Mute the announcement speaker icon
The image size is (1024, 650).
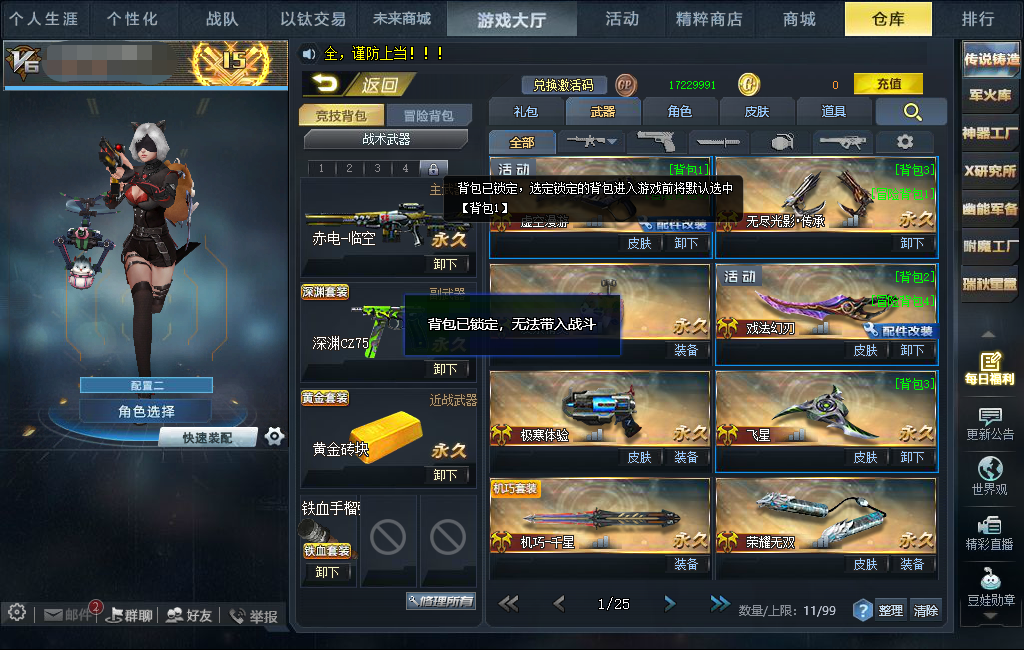309,54
